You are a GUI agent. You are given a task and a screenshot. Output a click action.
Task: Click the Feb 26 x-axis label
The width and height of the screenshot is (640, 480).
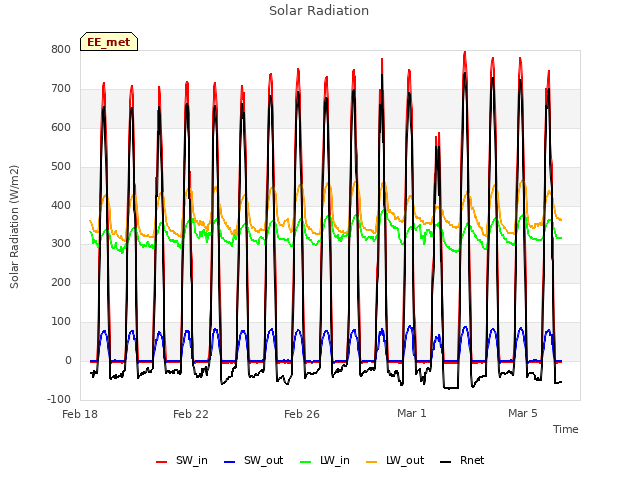point(302,414)
